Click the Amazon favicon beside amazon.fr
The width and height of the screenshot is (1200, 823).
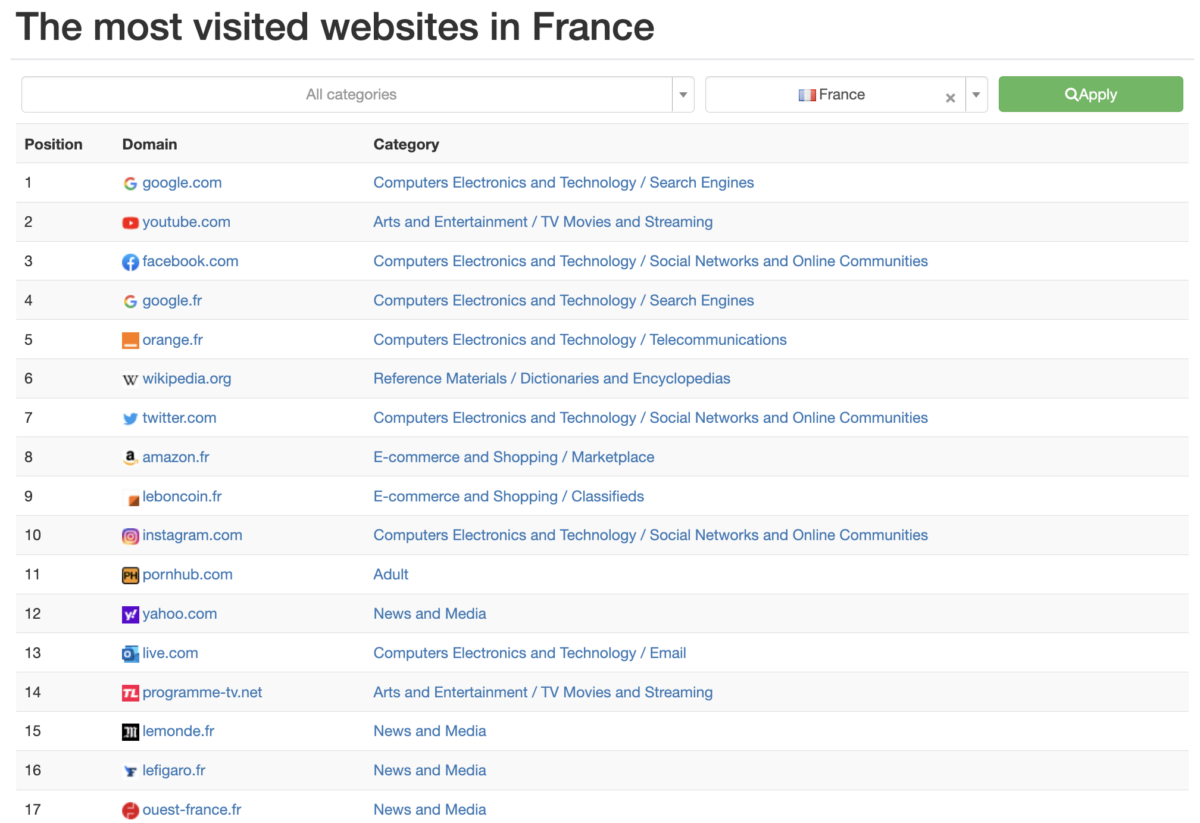tap(130, 458)
